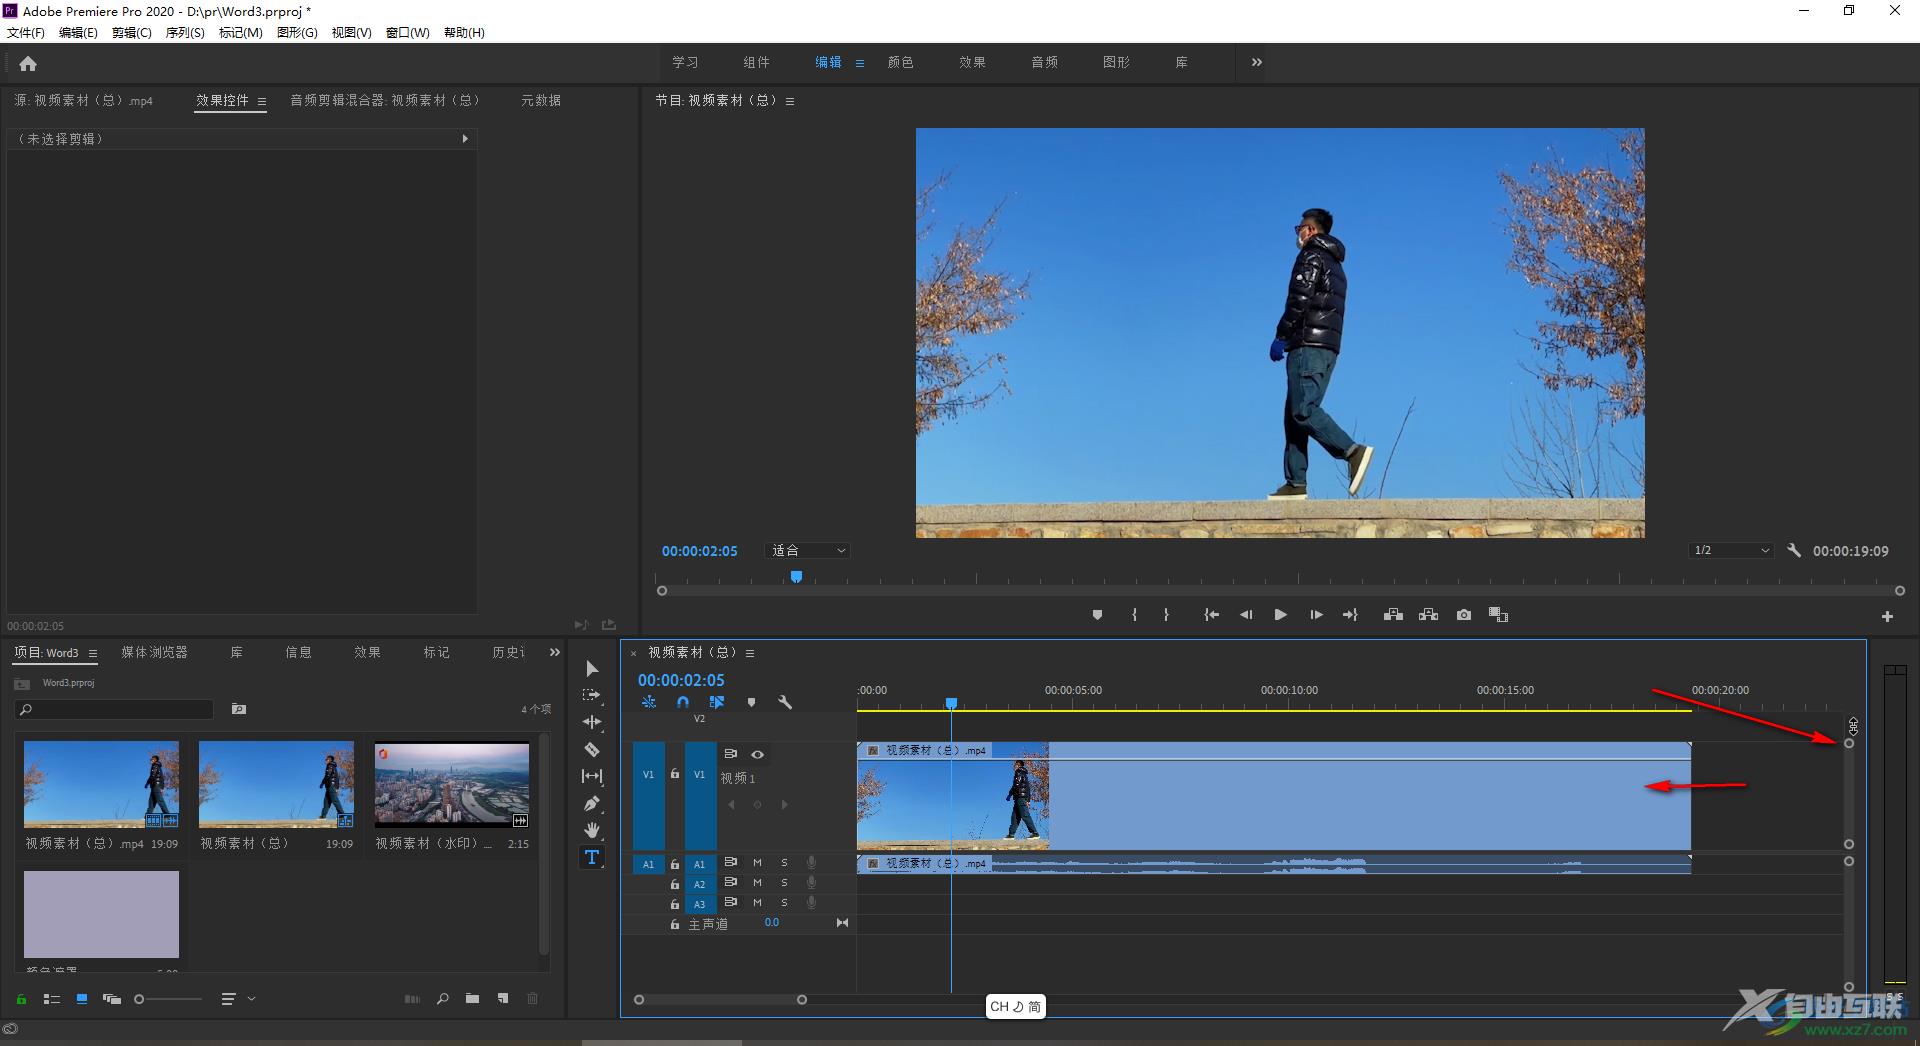Go to the Home screen icon

click(28, 64)
